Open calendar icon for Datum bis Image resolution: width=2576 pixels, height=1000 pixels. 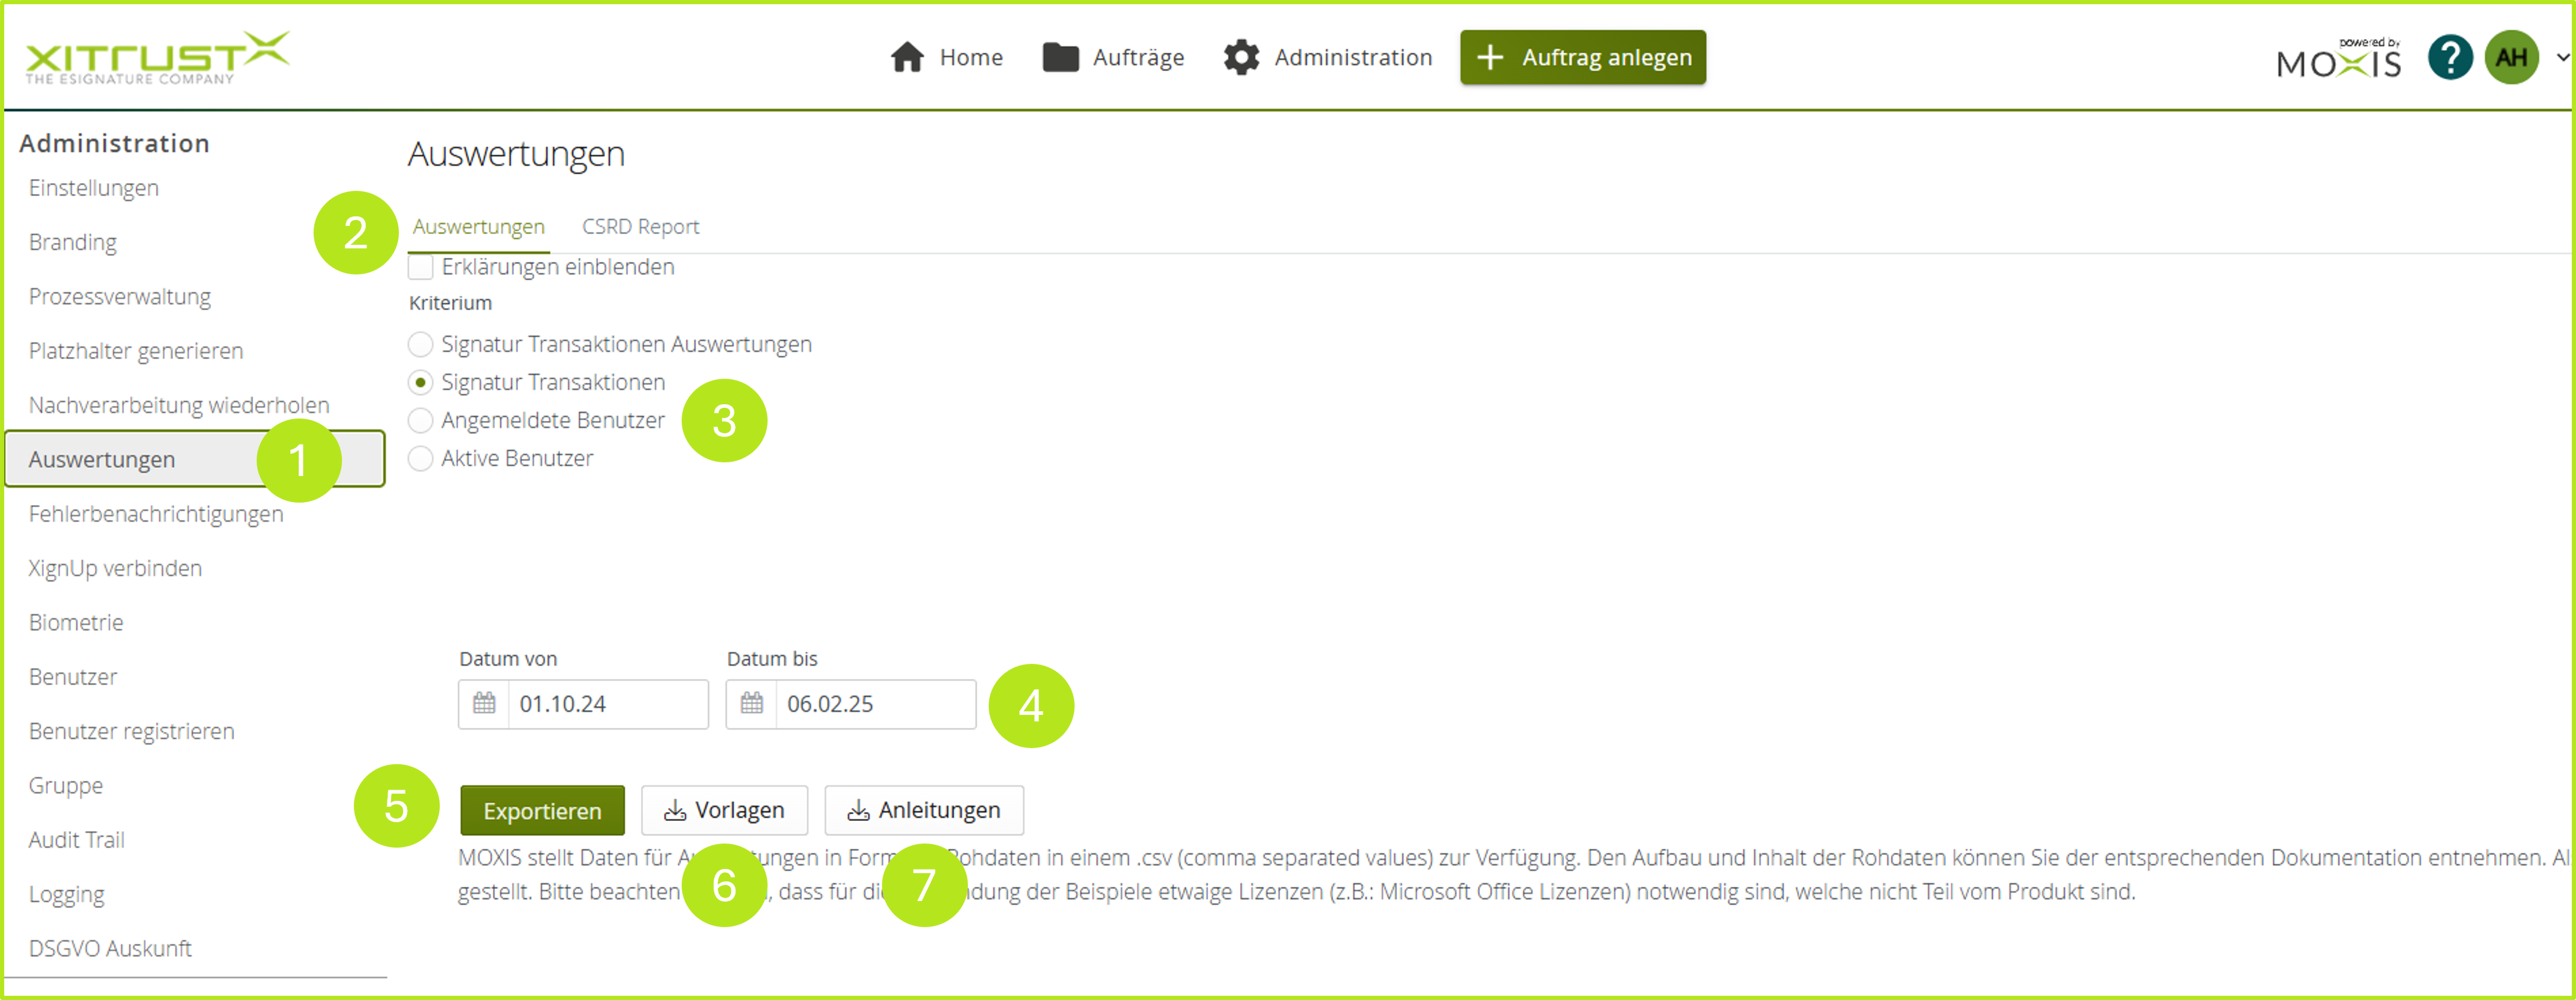click(752, 704)
